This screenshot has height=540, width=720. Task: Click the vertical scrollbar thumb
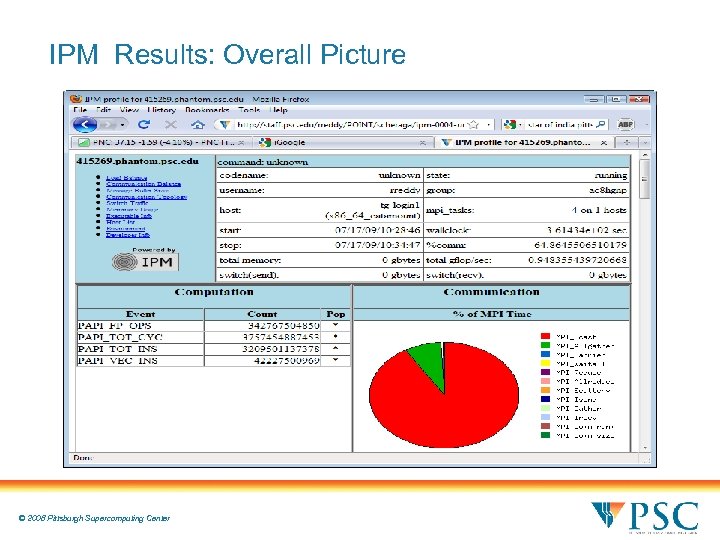[645, 180]
